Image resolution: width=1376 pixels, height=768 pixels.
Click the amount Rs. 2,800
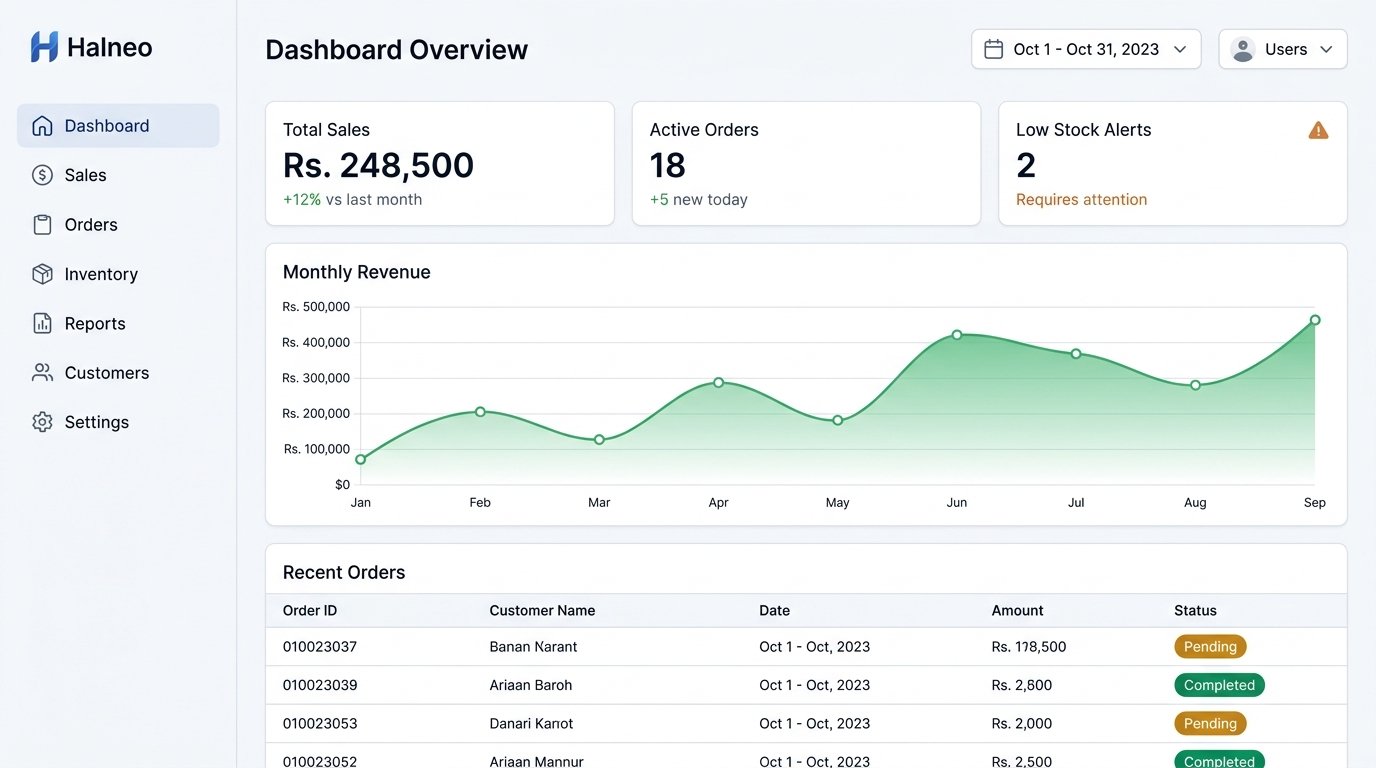tap(1022, 685)
